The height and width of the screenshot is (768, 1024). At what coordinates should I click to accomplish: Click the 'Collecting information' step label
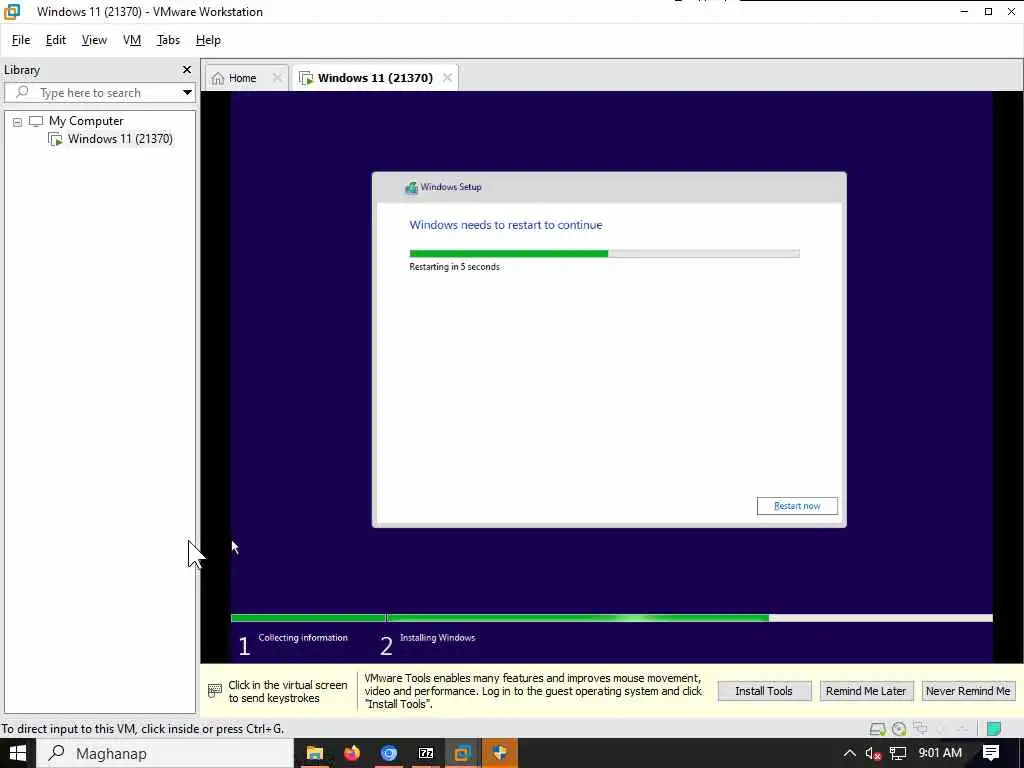tap(303, 637)
